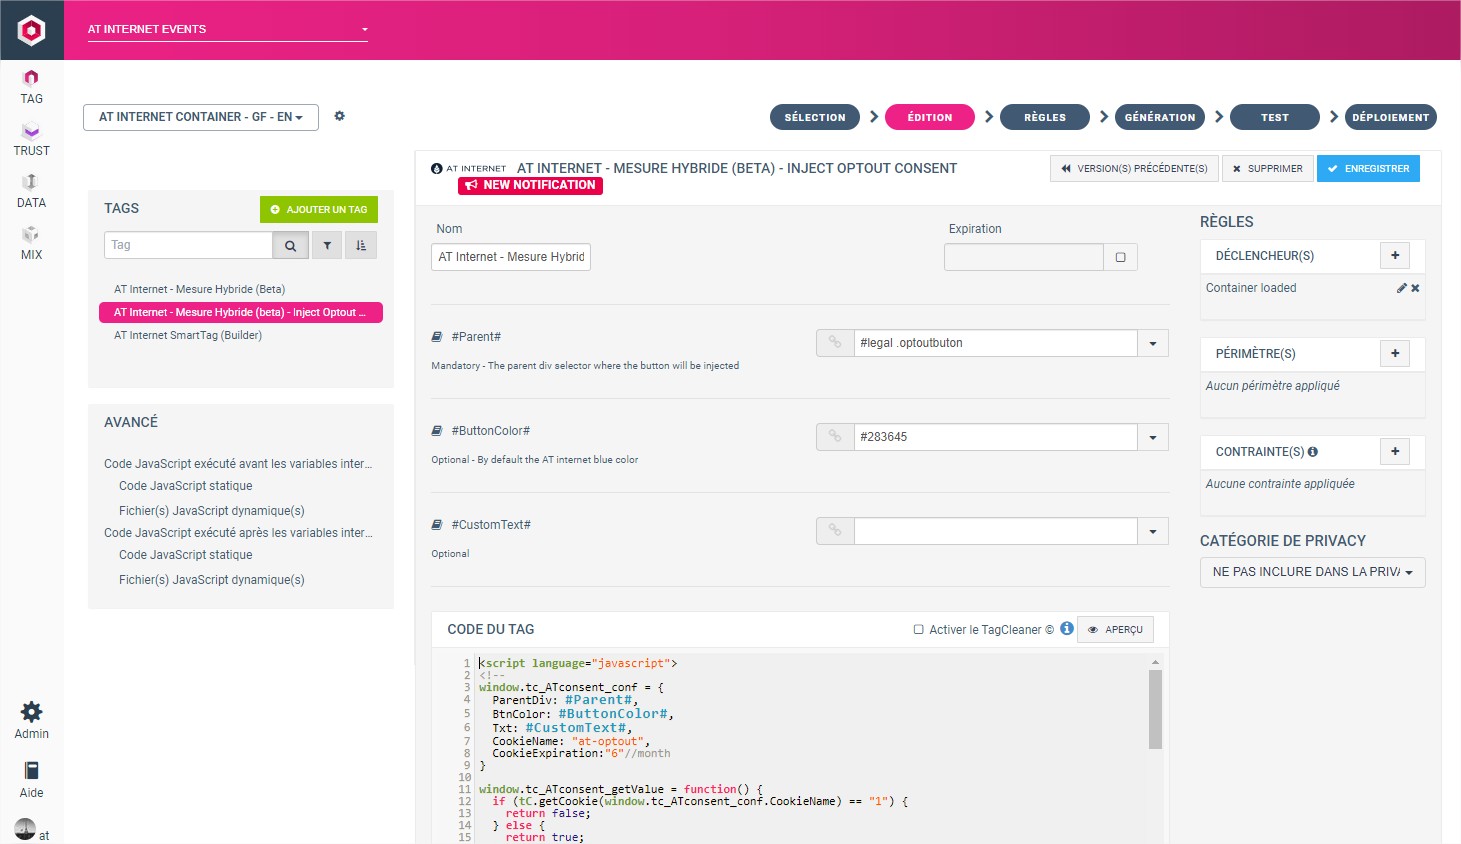Click the Enregistrer button
Image resolution: width=1461 pixels, height=844 pixels.
pyautogui.click(x=1368, y=169)
